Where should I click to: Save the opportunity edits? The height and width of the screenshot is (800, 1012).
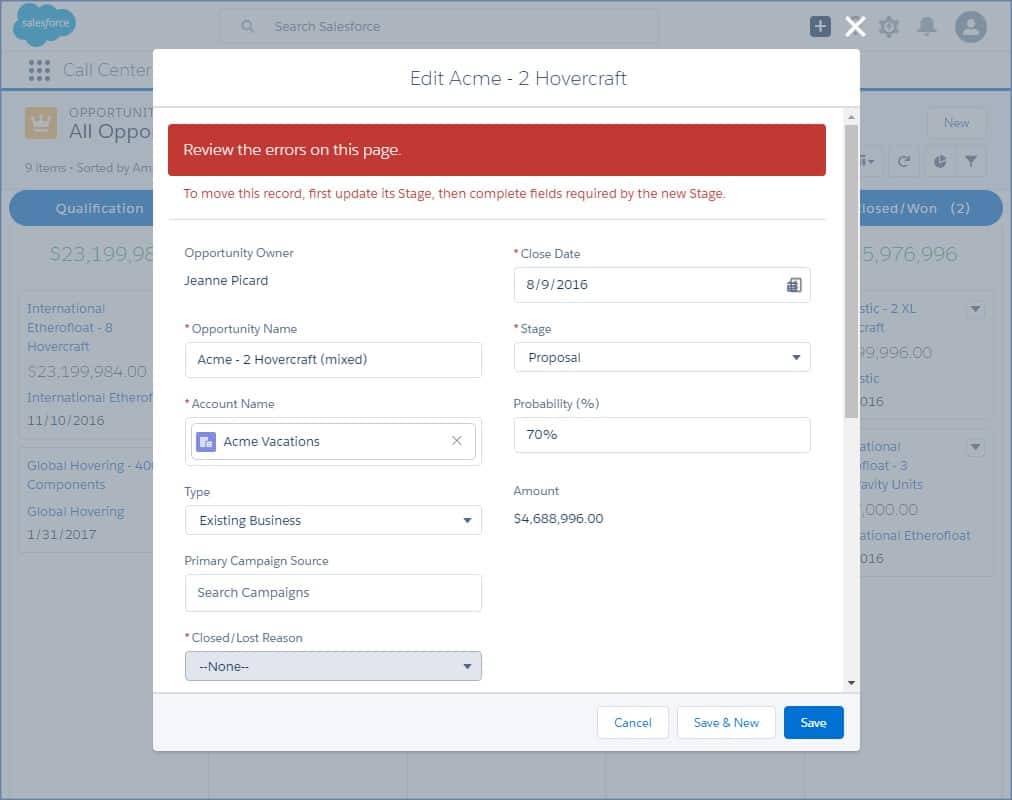(x=813, y=723)
